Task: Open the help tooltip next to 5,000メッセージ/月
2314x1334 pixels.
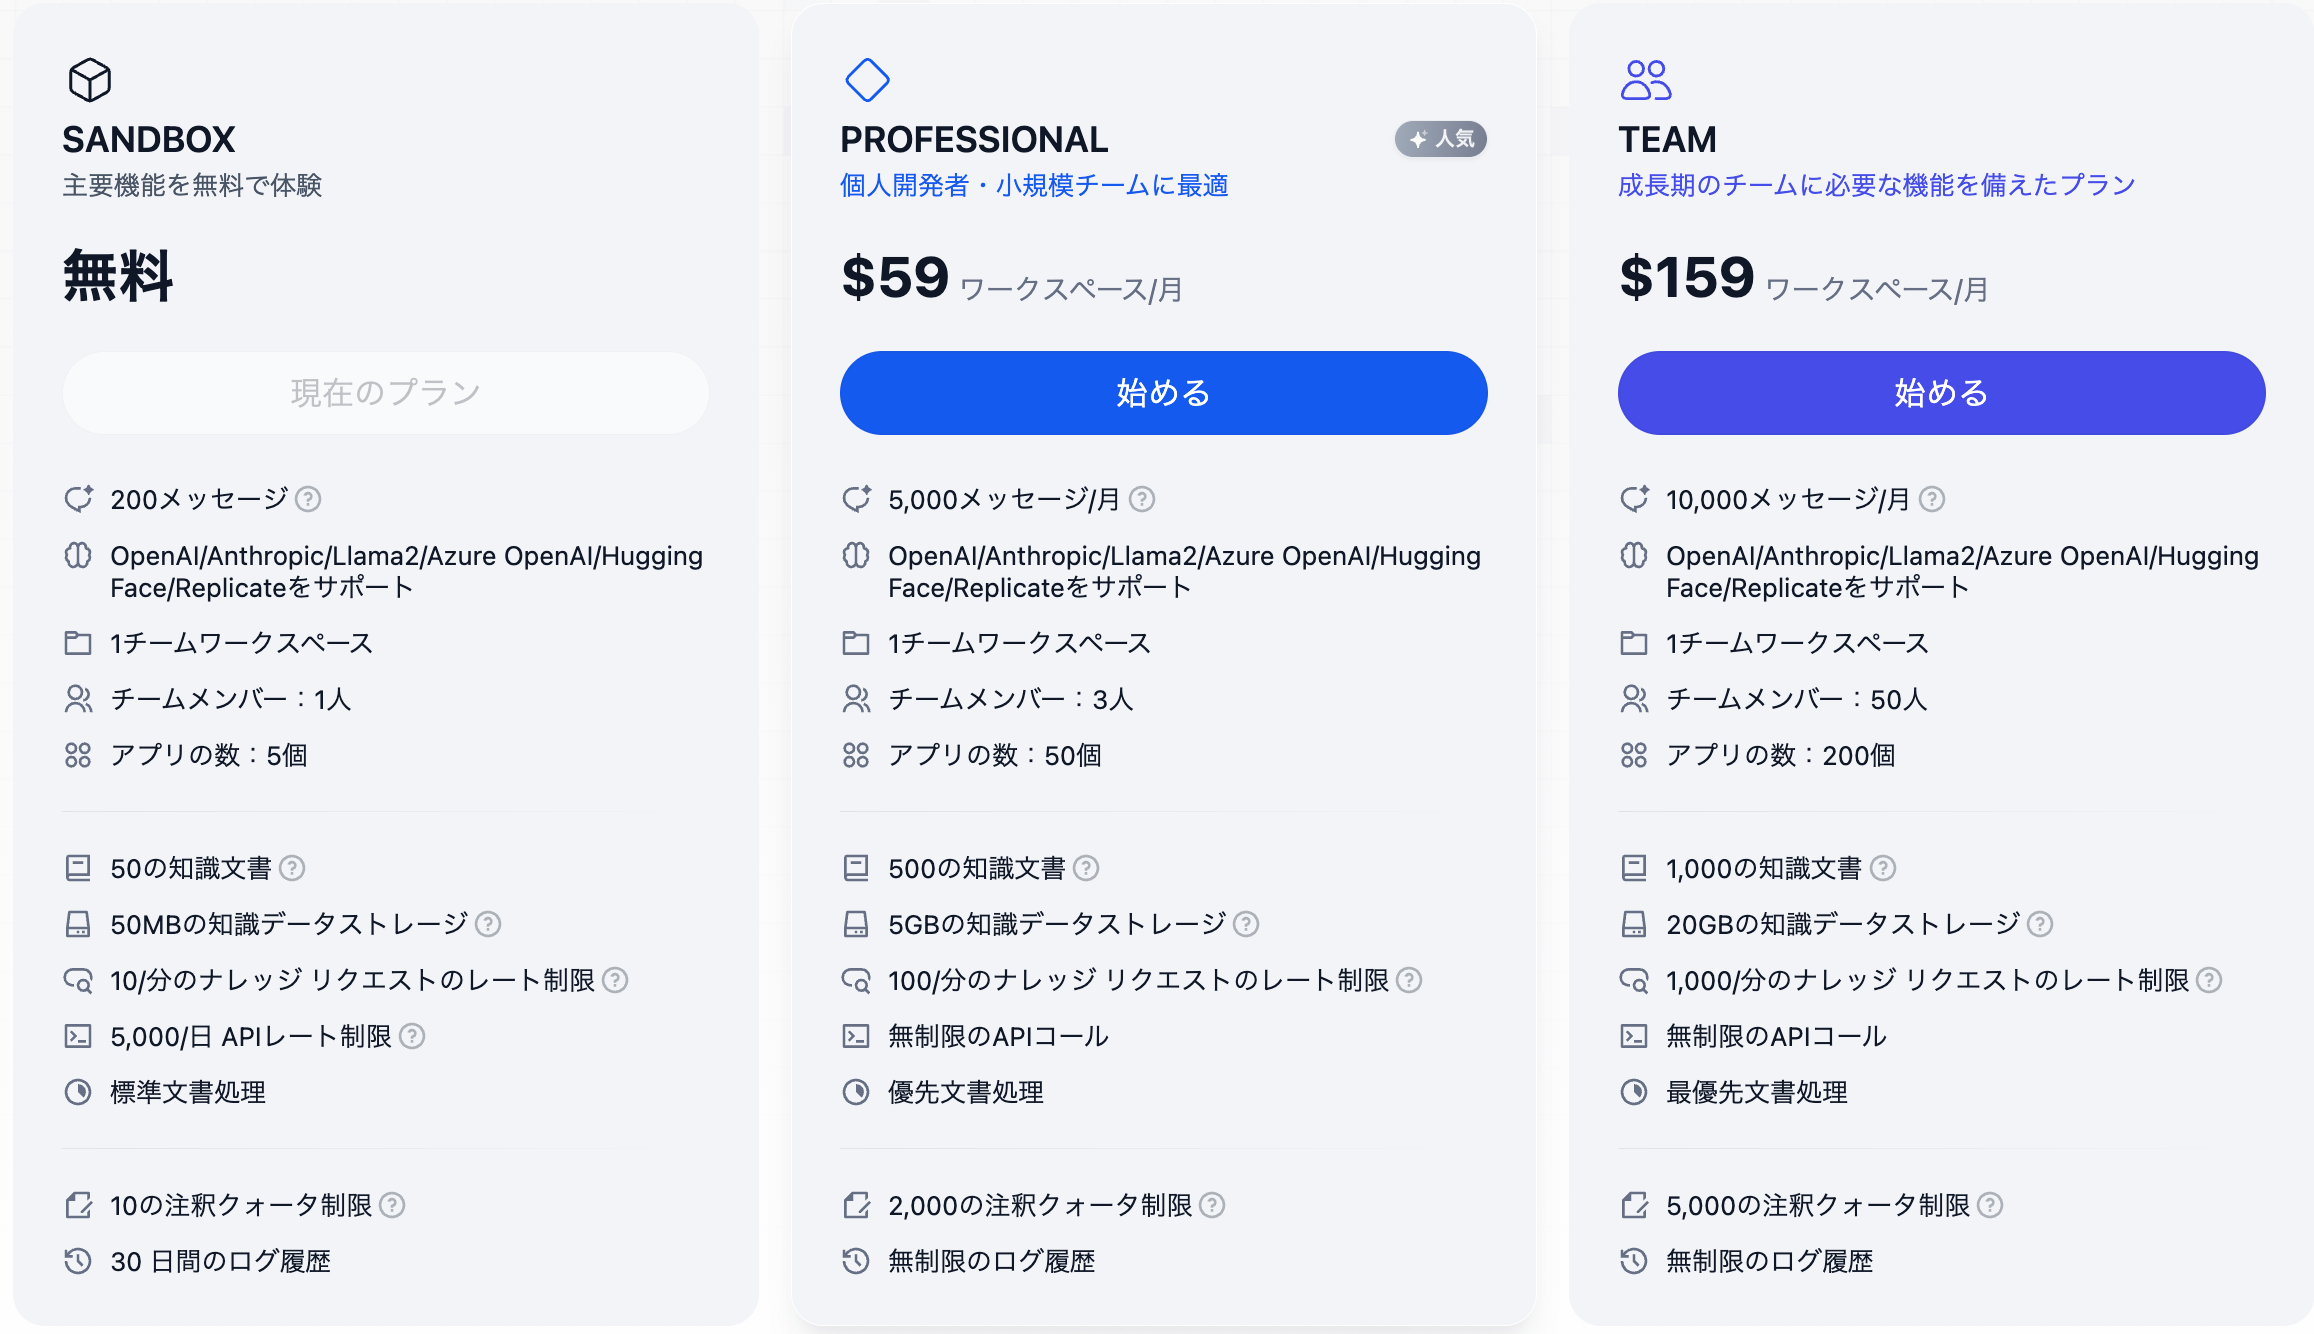Action: (x=1144, y=498)
